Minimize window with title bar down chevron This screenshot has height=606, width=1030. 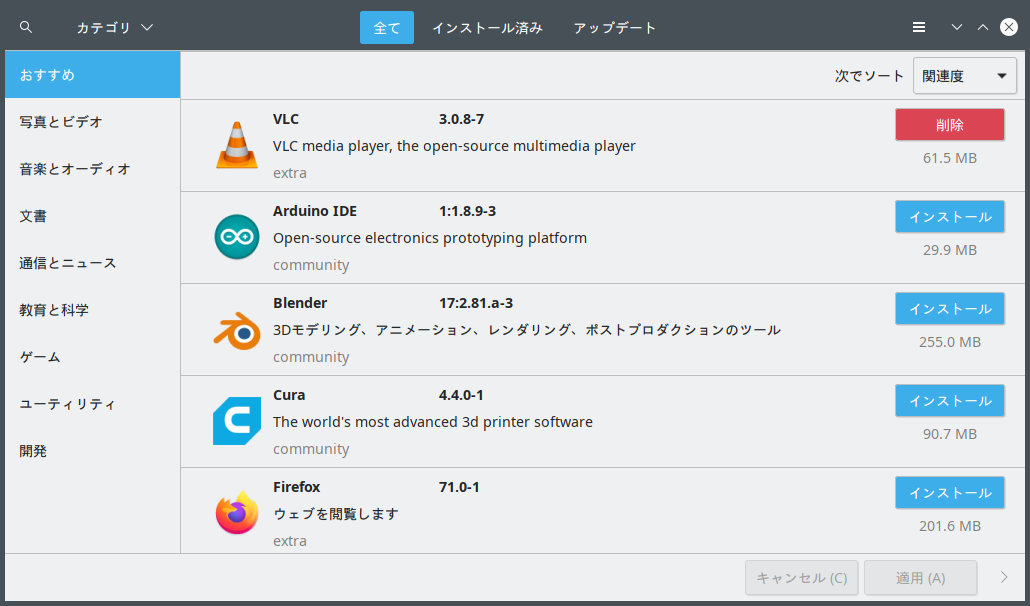[x=956, y=27]
